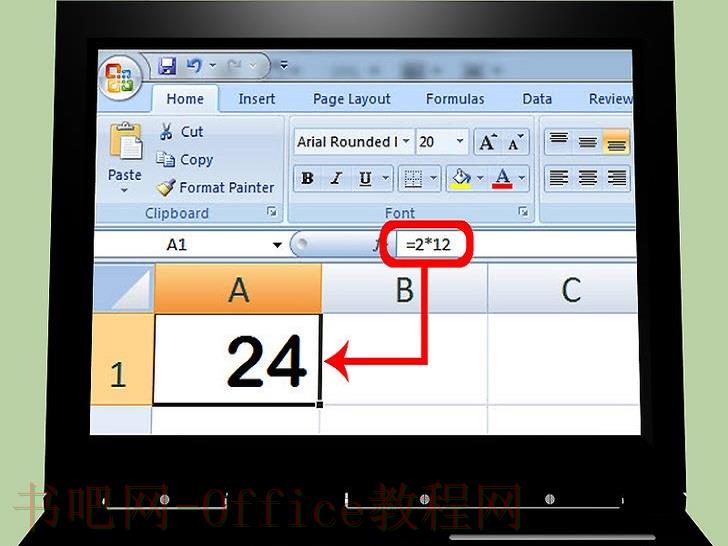Click the Name Box showing A1
This screenshot has width=728, height=546.
pyautogui.click(x=183, y=244)
